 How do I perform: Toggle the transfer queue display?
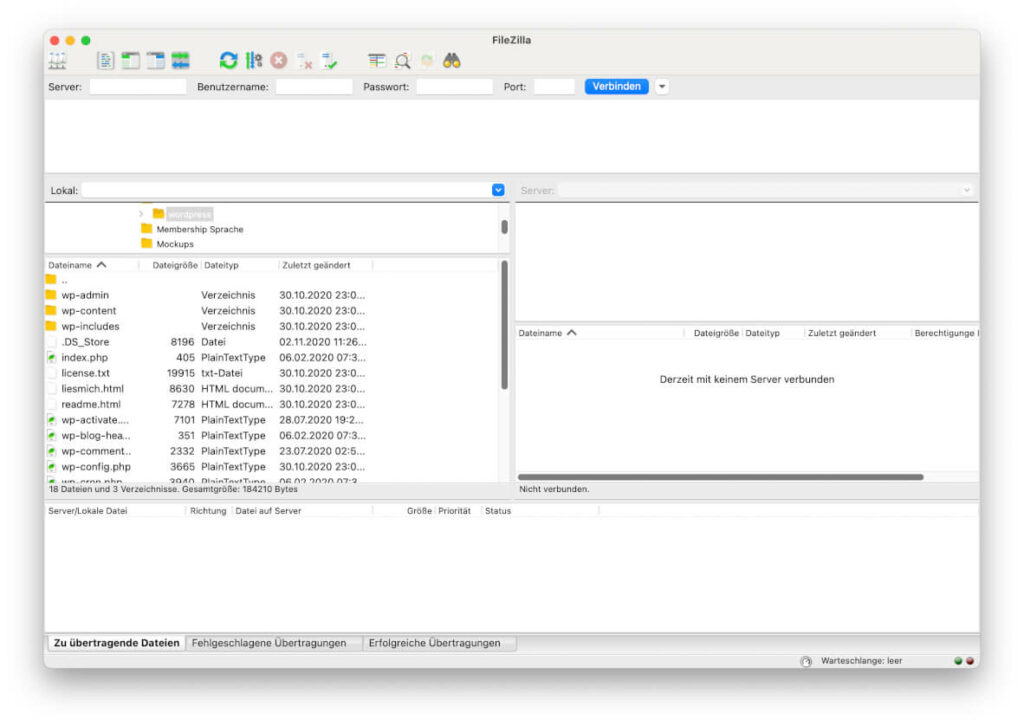pos(180,61)
